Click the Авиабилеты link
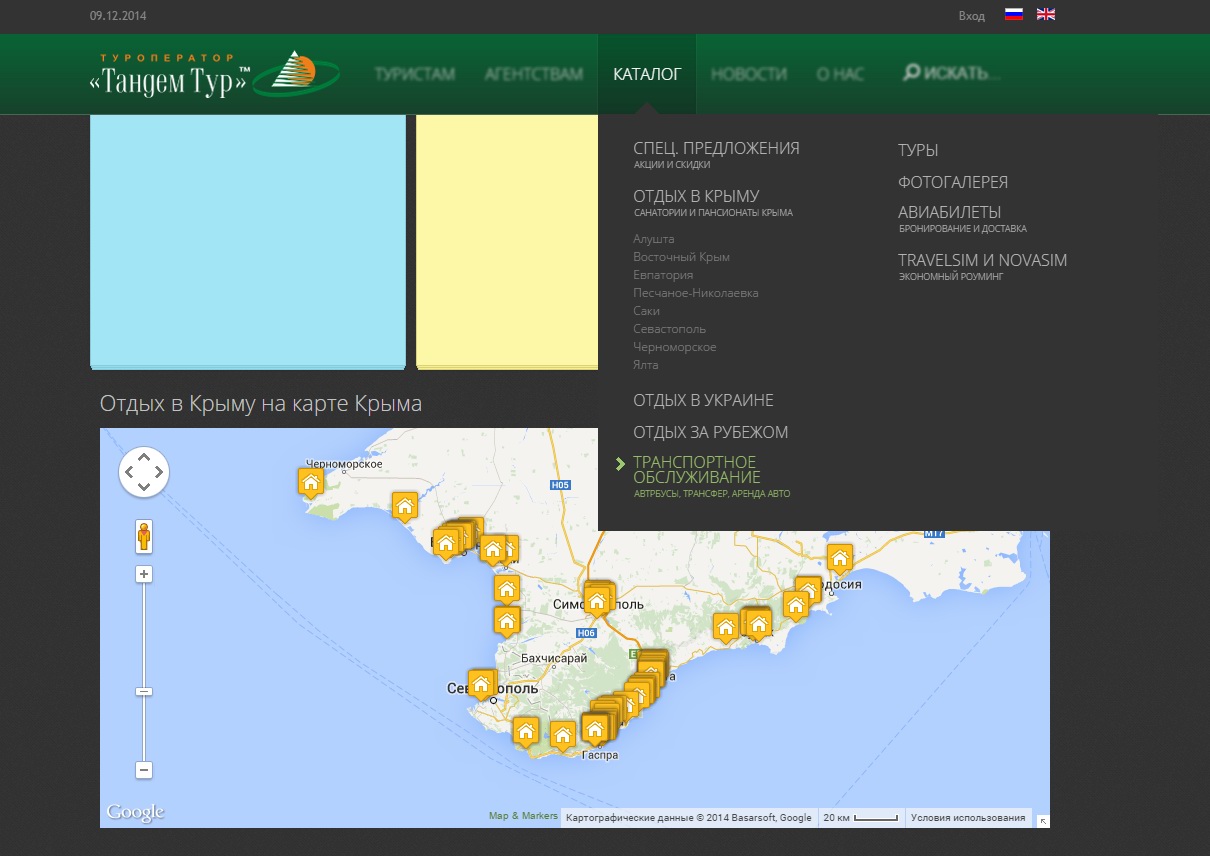 point(949,212)
